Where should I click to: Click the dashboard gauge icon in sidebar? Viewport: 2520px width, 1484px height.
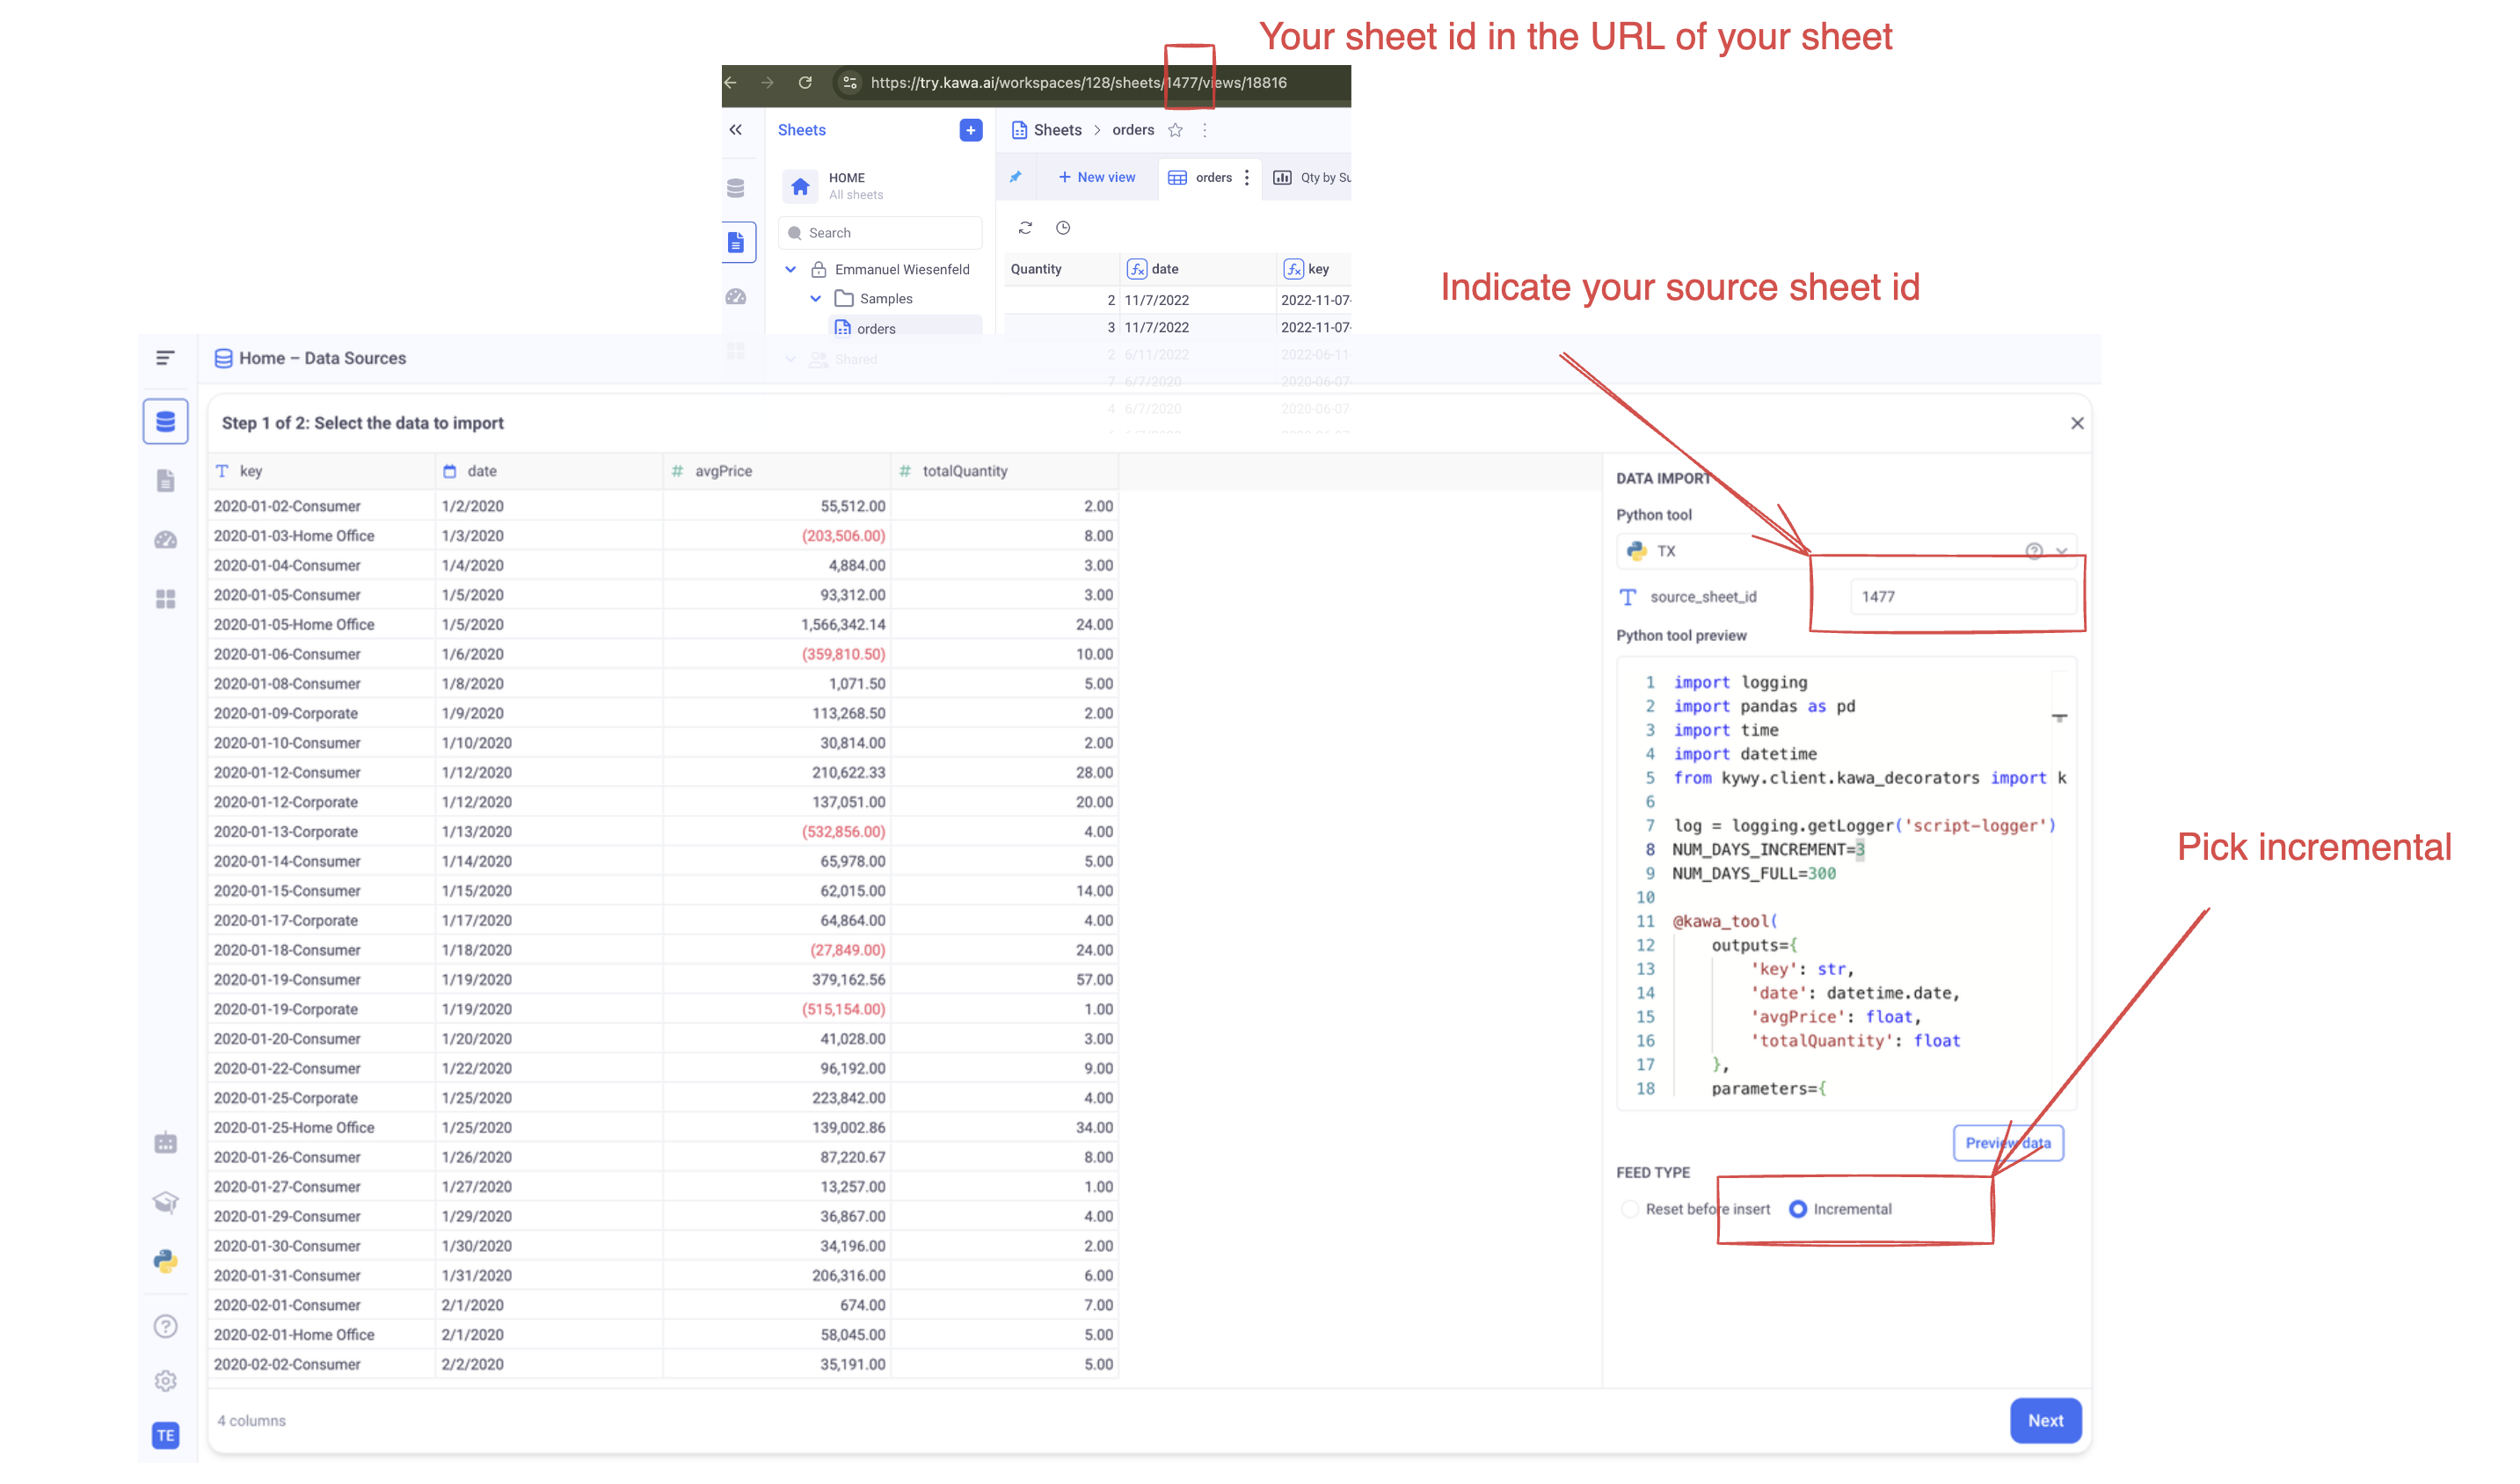pos(166,540)
